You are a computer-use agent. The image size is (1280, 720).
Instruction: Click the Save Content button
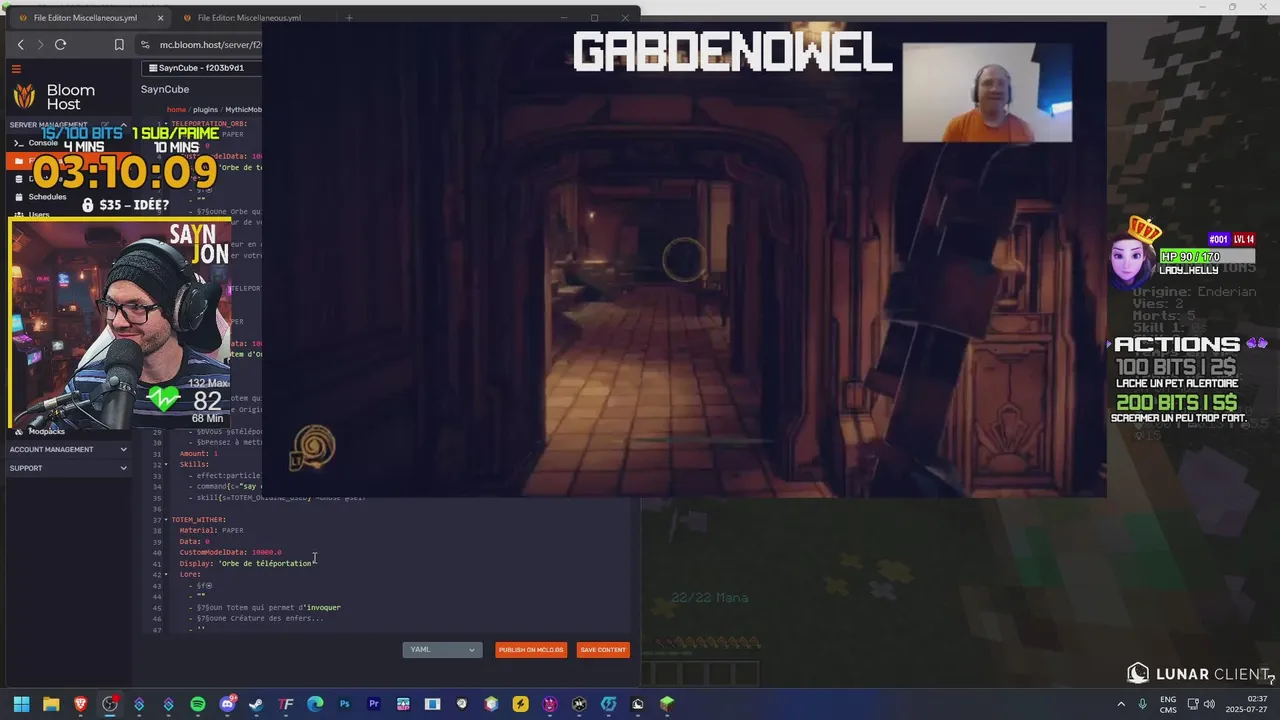click(603, 650)
